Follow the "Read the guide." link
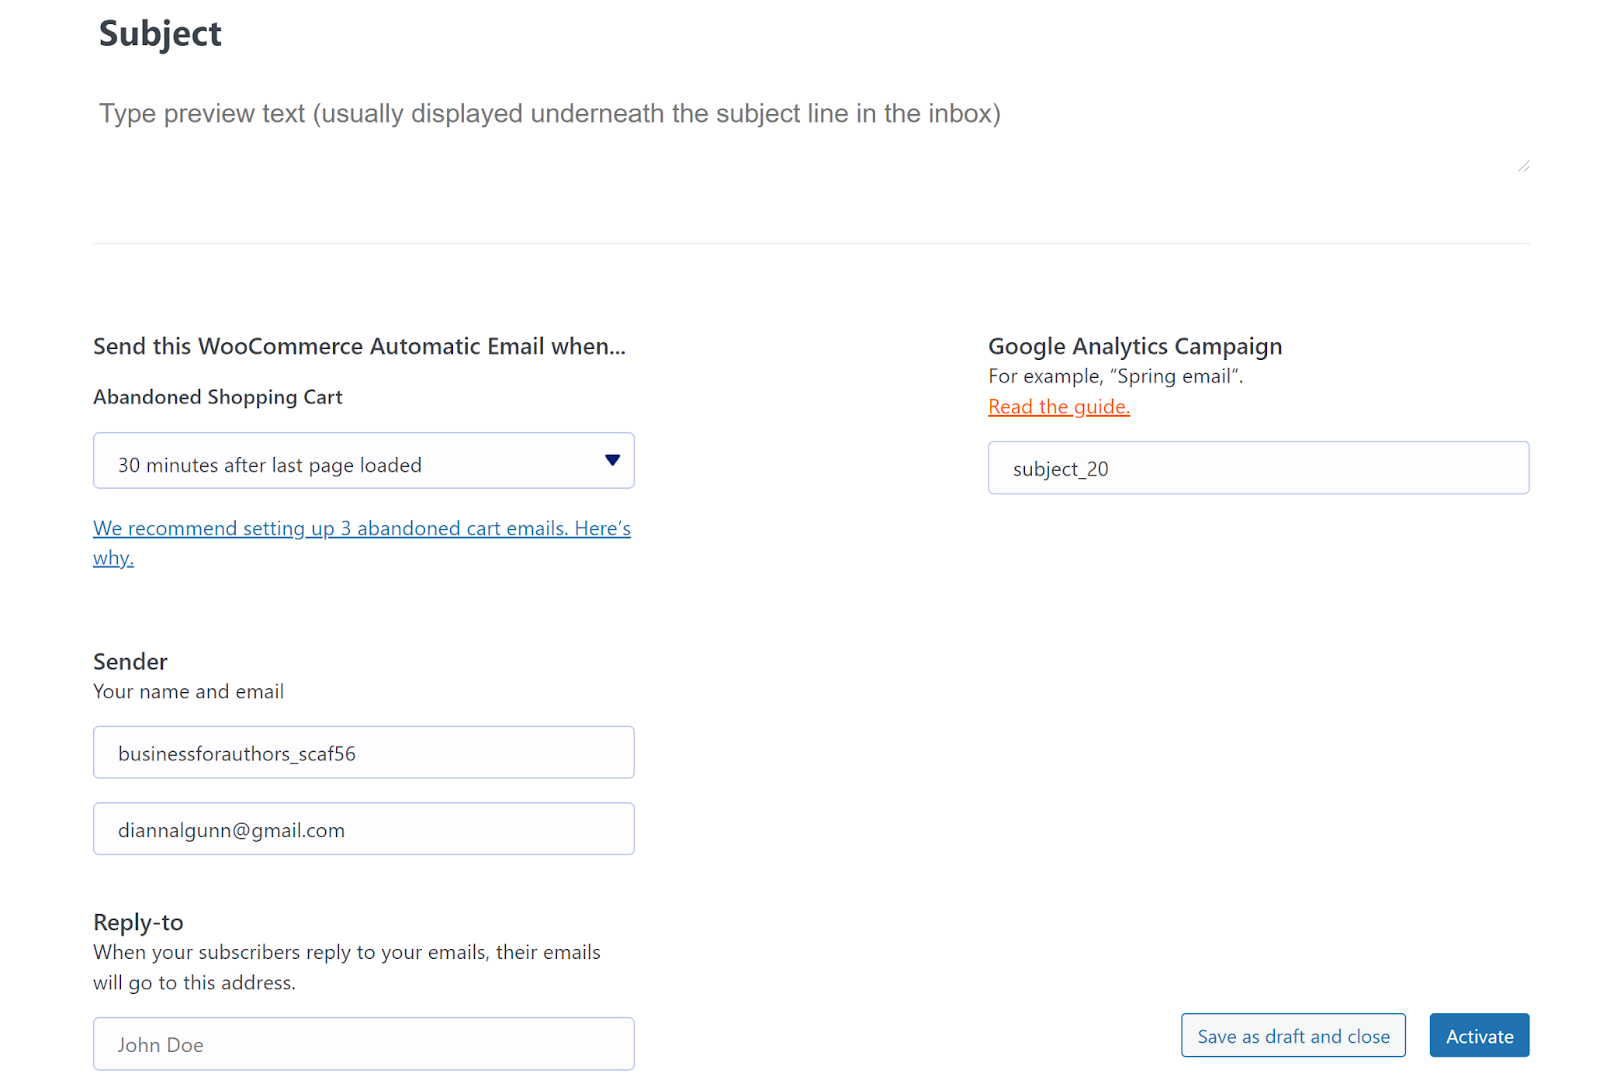 (1059, 407)
